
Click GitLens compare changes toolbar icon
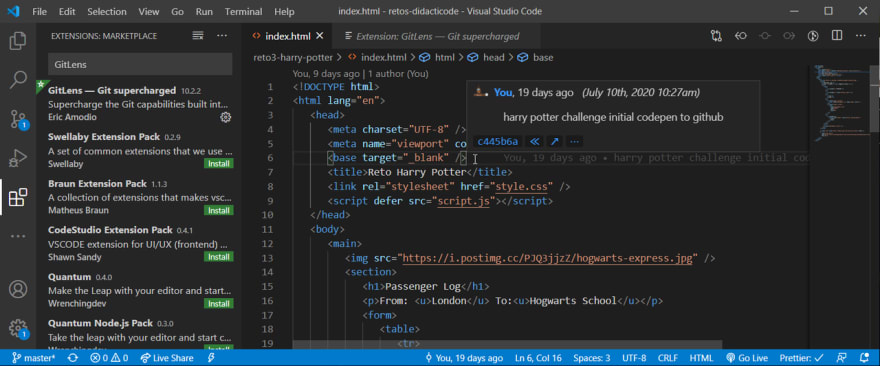tap(716, 36)
